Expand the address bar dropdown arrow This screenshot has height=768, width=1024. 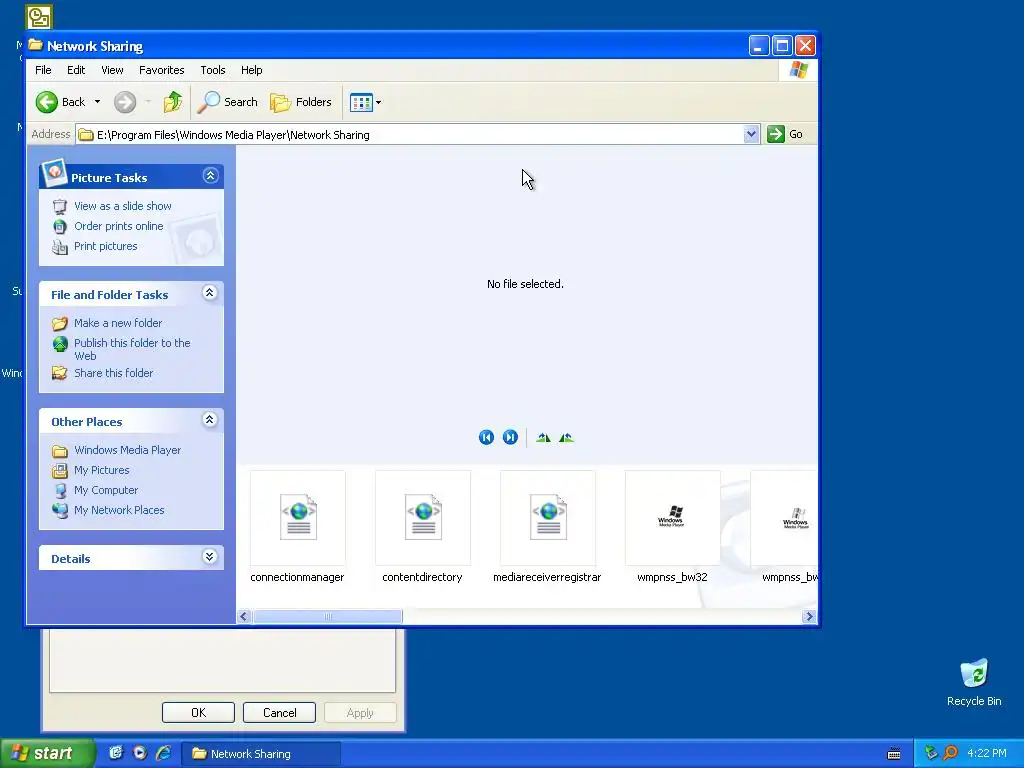click(x=751, y=135)
